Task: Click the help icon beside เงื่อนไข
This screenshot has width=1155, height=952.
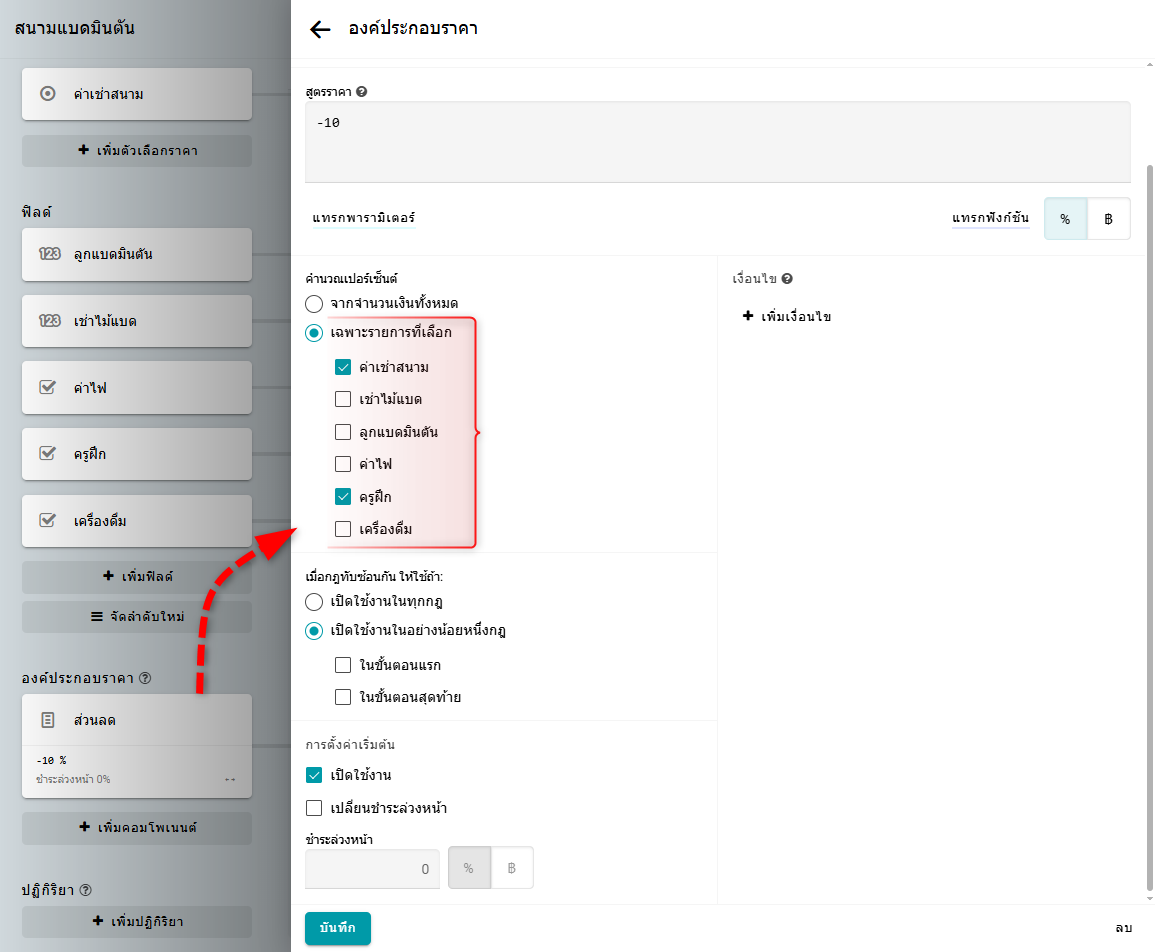Action: (x=787, y=279)
